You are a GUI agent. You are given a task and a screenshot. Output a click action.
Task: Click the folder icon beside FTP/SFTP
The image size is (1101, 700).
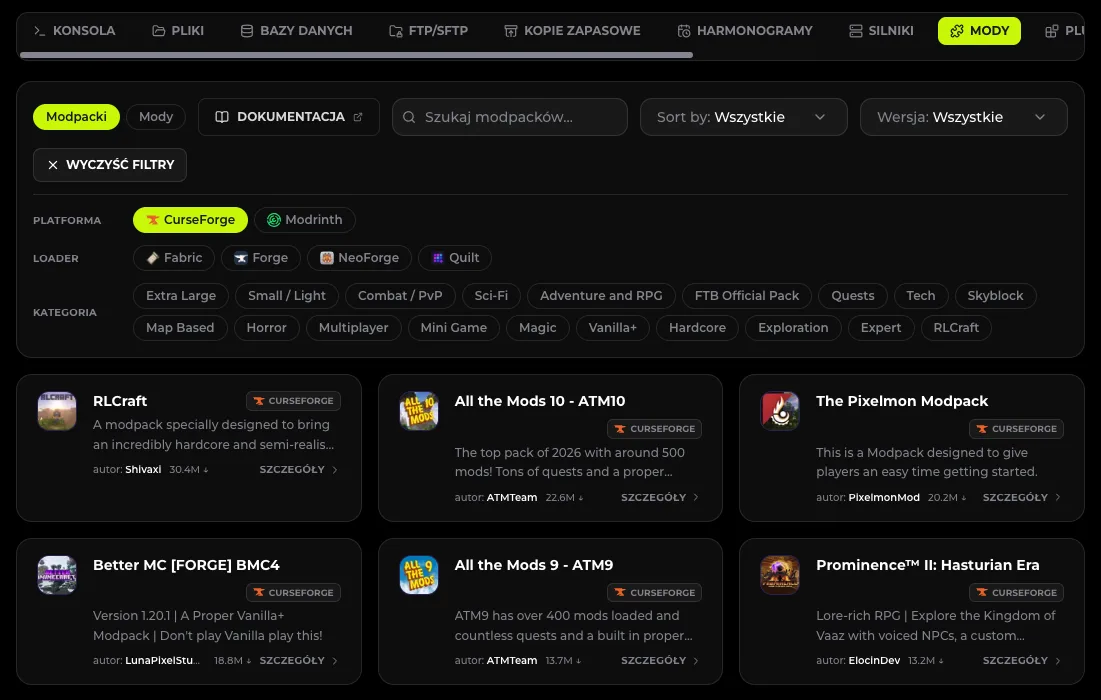[395, 31]
